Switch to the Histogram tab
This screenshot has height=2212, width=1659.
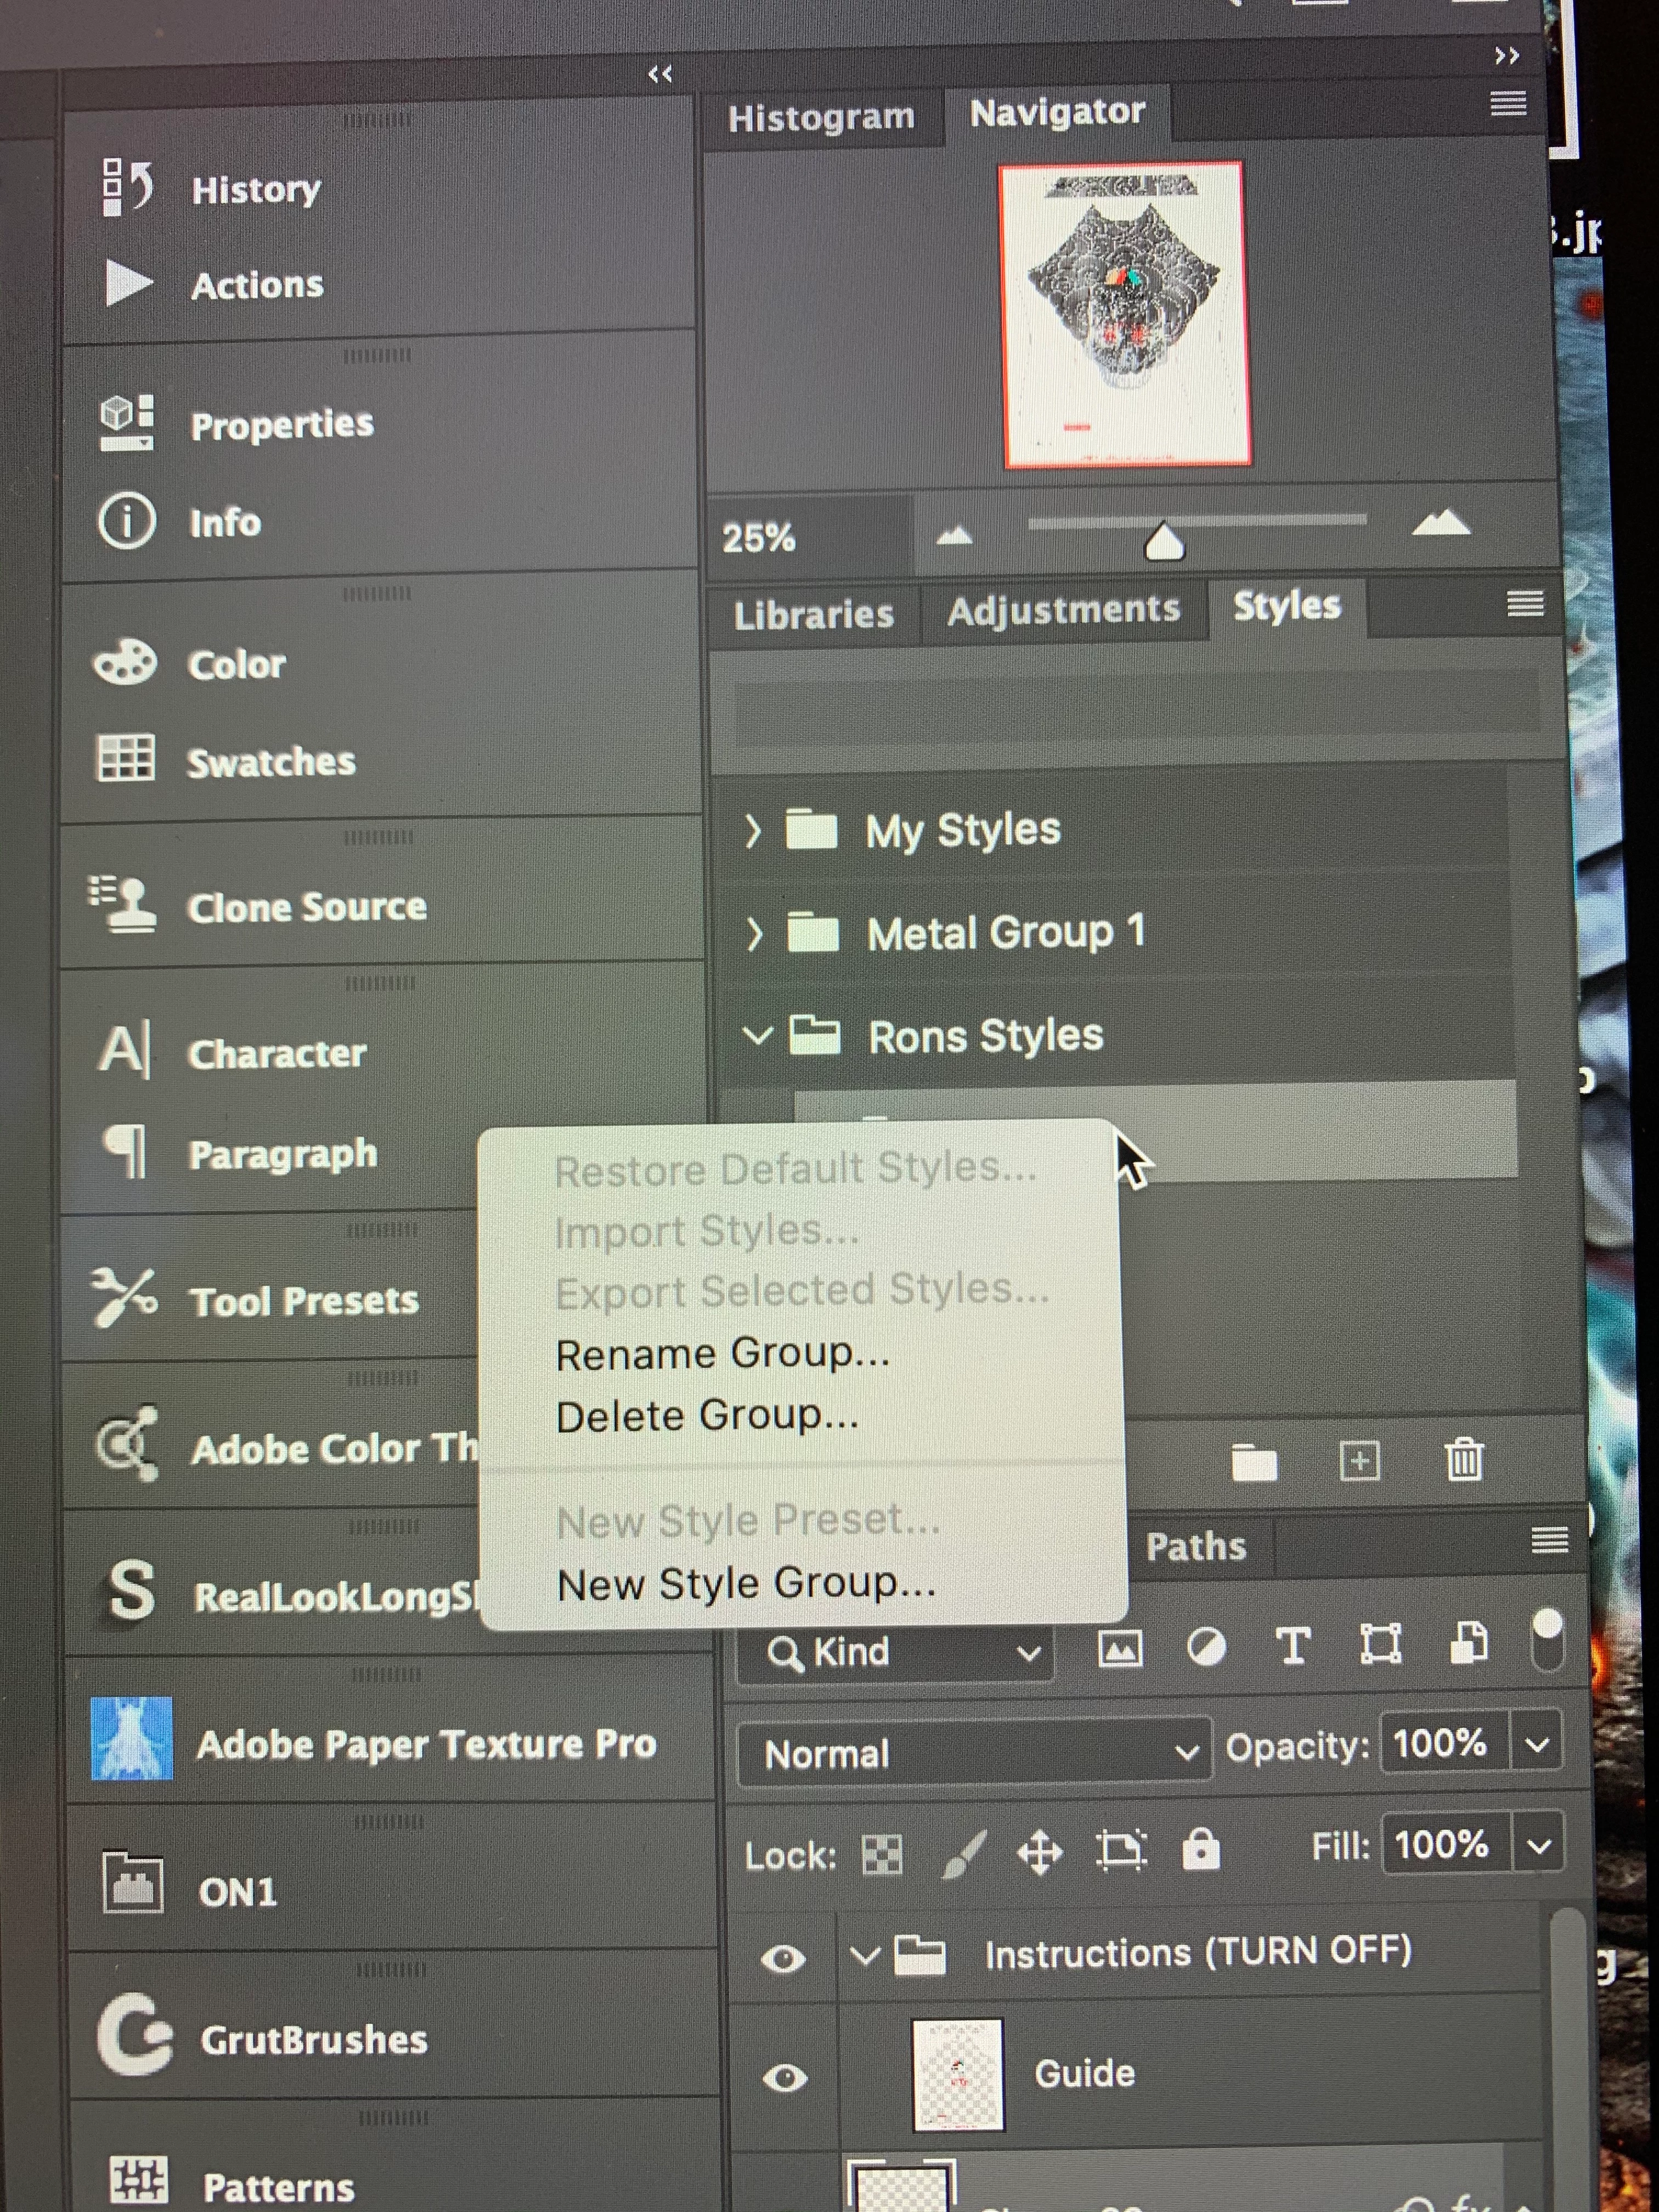click(x=821, y=118)
